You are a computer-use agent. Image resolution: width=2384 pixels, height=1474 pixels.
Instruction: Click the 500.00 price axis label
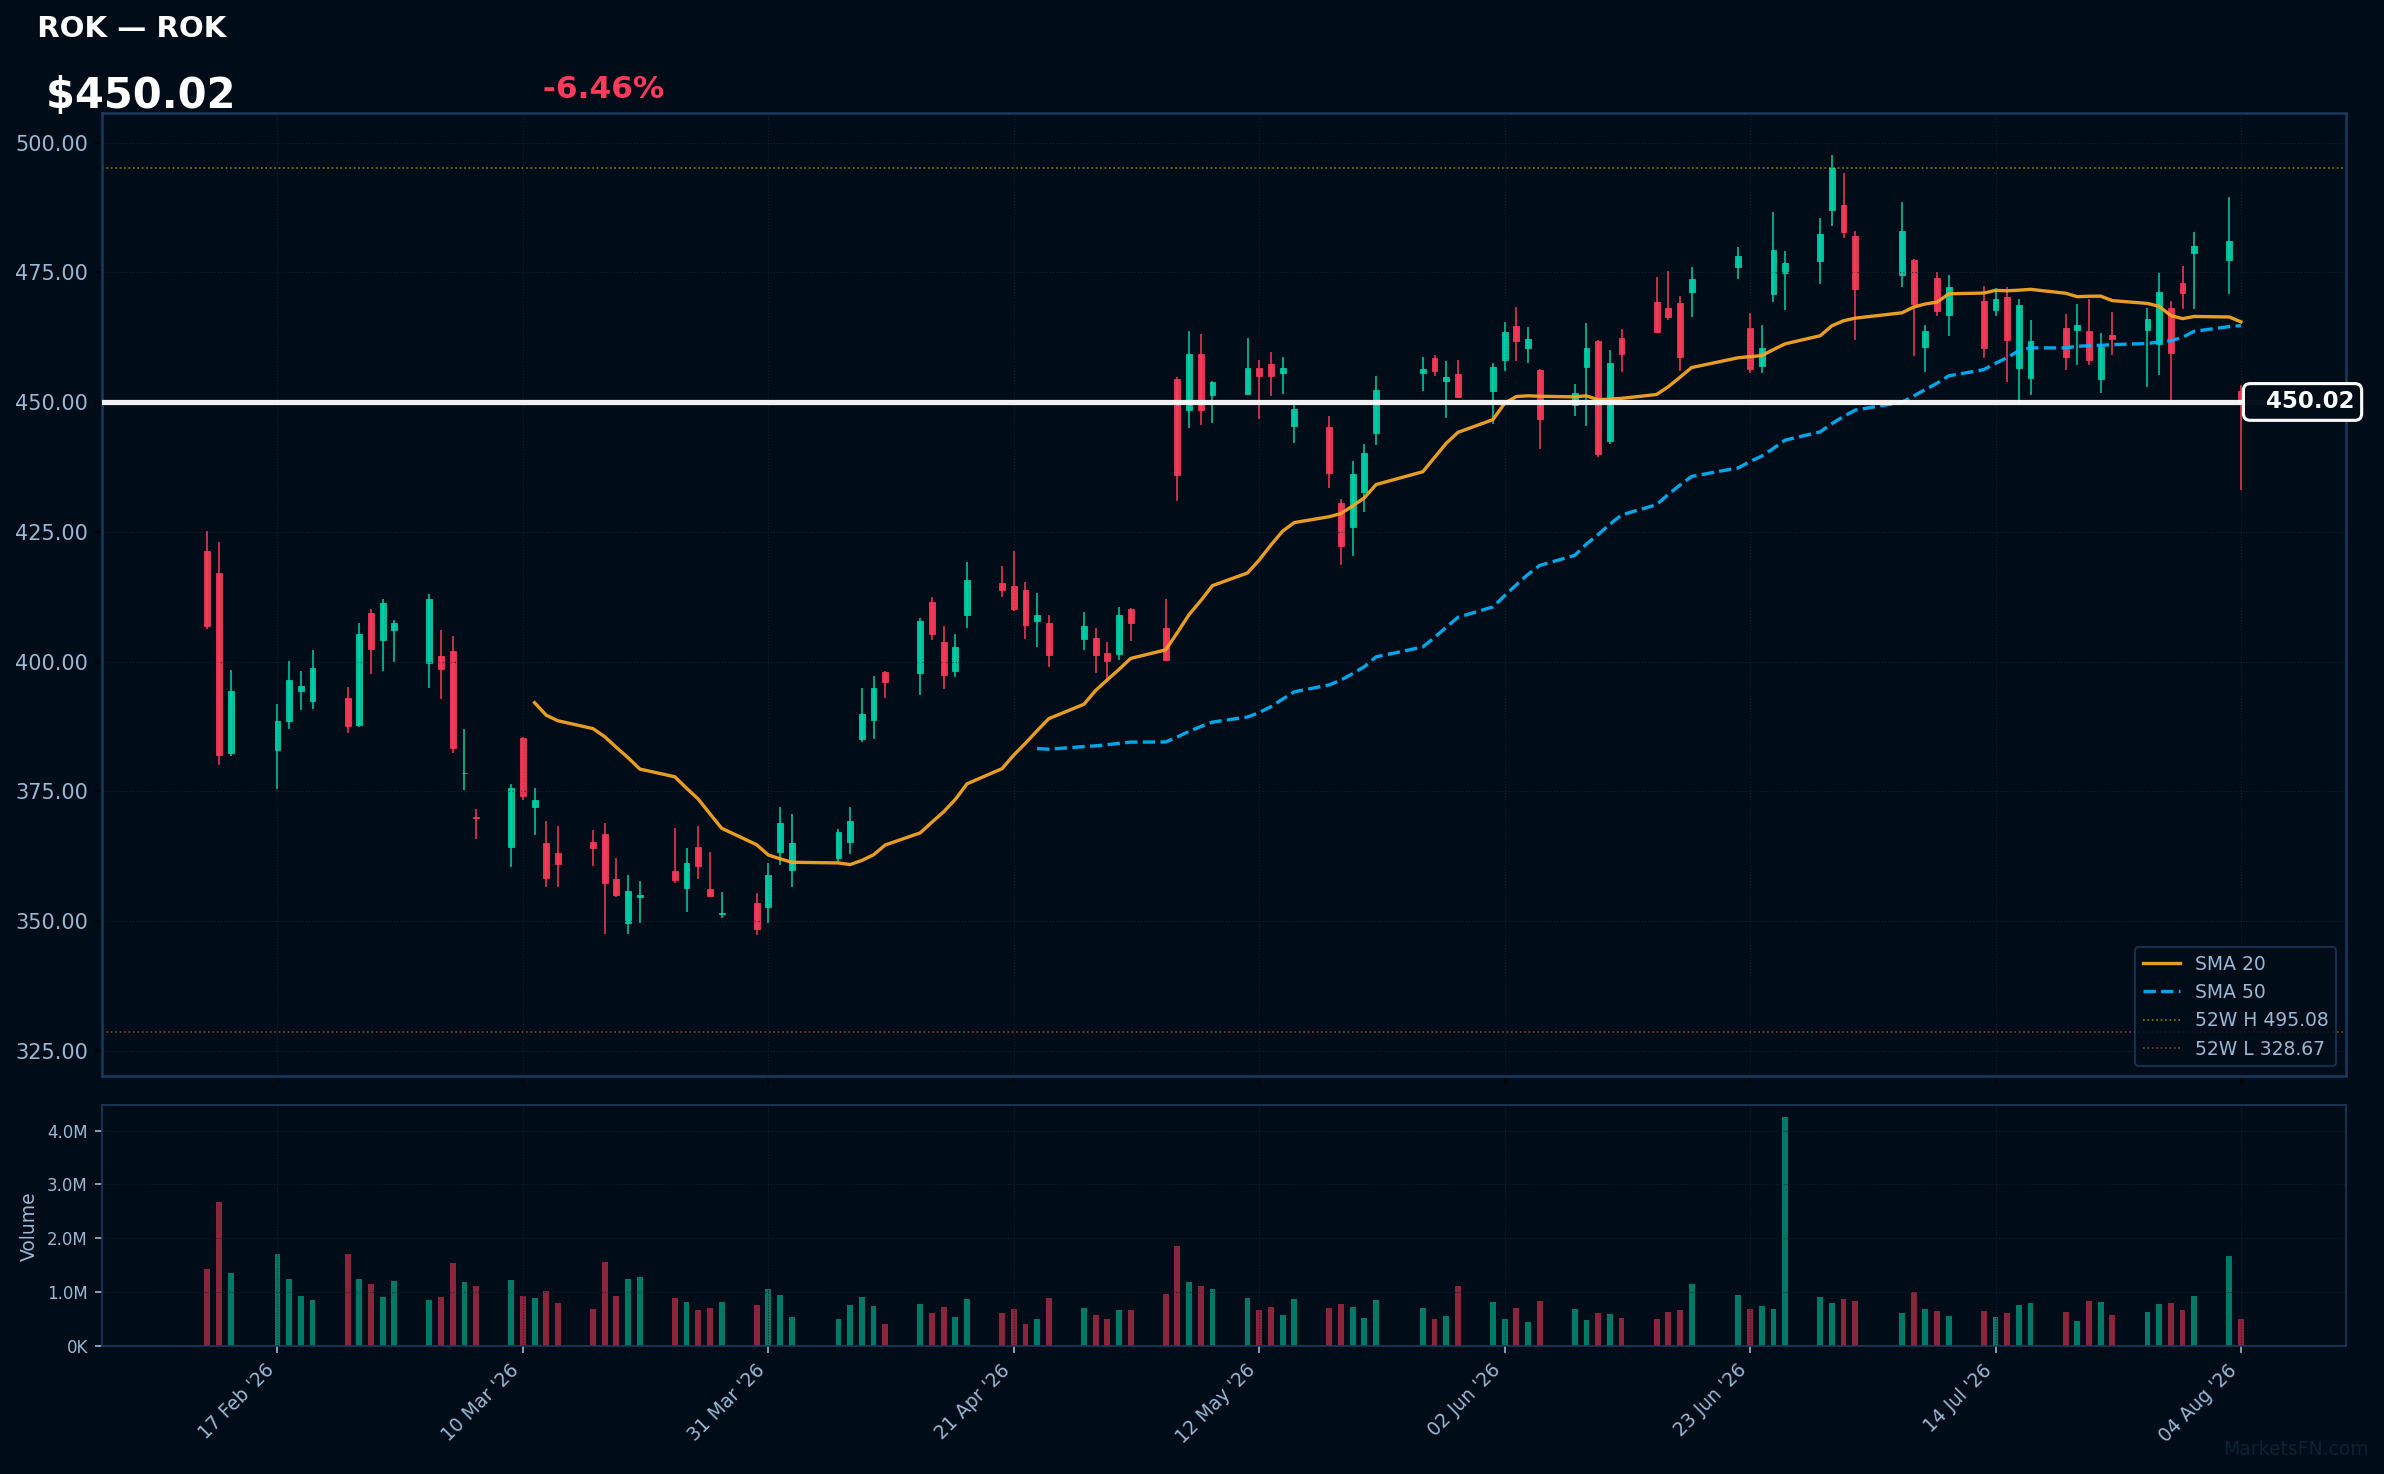tap(52, 143)
